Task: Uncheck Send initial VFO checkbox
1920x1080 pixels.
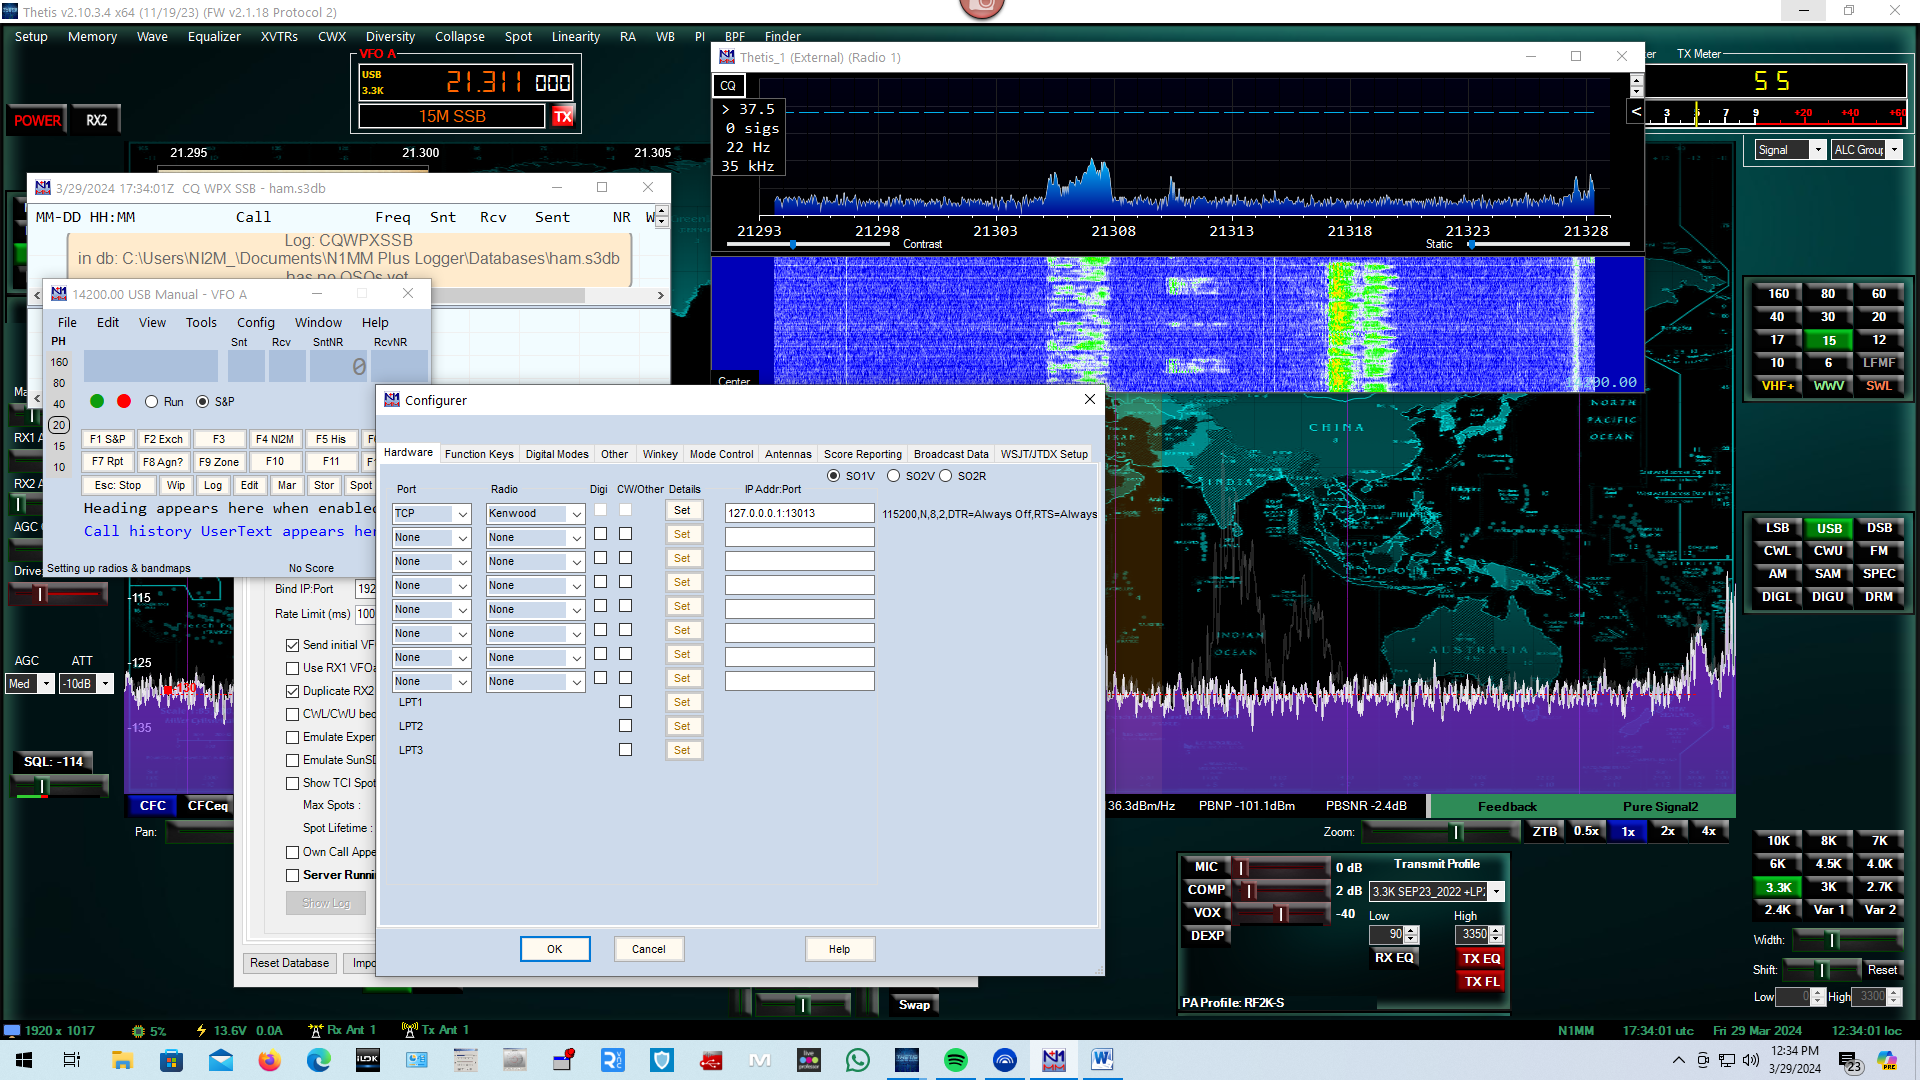Action: (292, 646)
